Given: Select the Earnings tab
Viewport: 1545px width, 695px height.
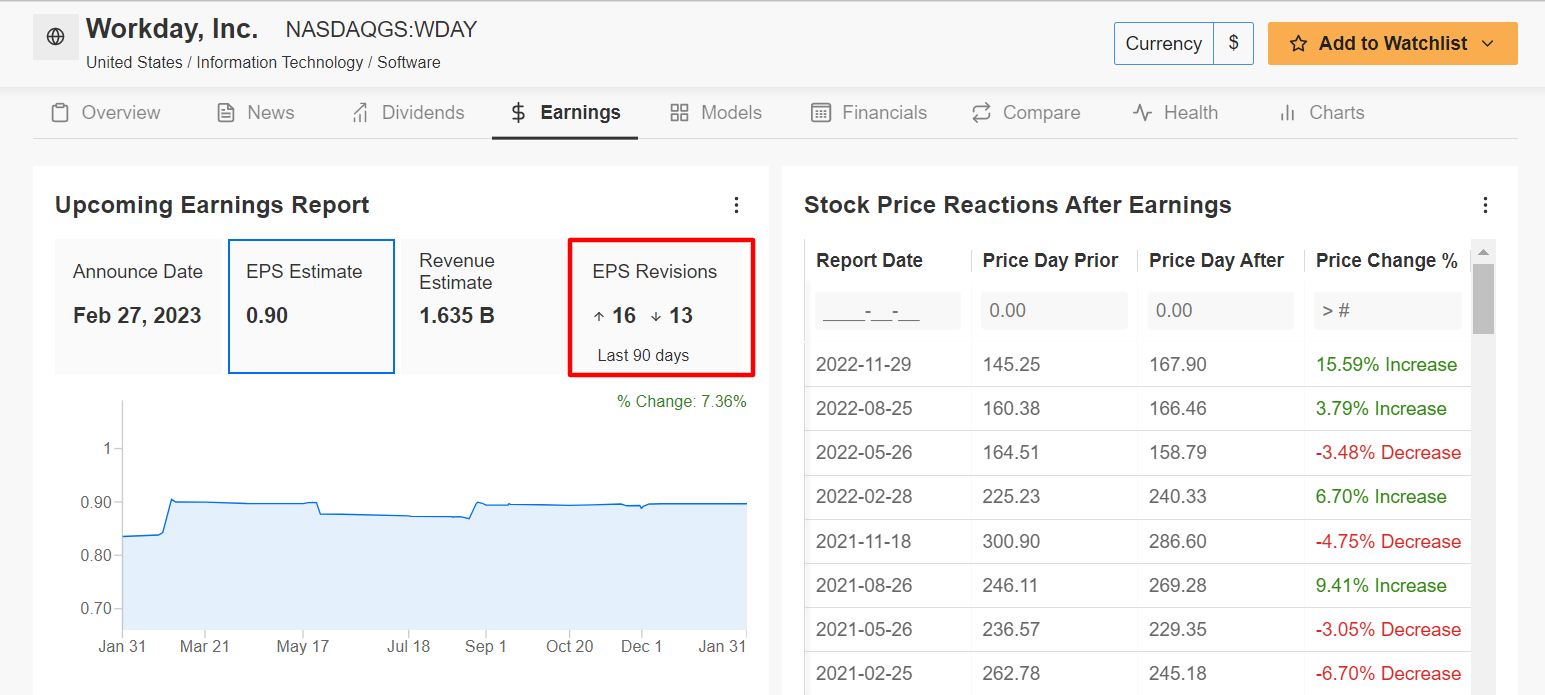Looking at the screenshot, I should (x=565, y=113).
